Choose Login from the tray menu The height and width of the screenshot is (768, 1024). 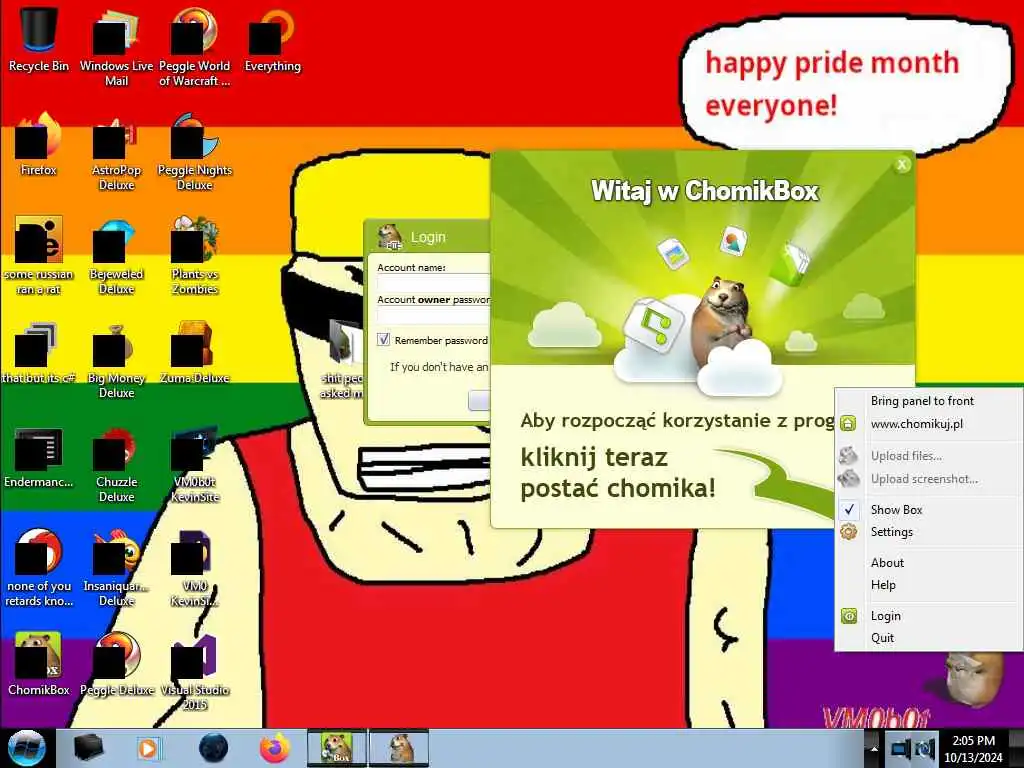tap(929, 616)
